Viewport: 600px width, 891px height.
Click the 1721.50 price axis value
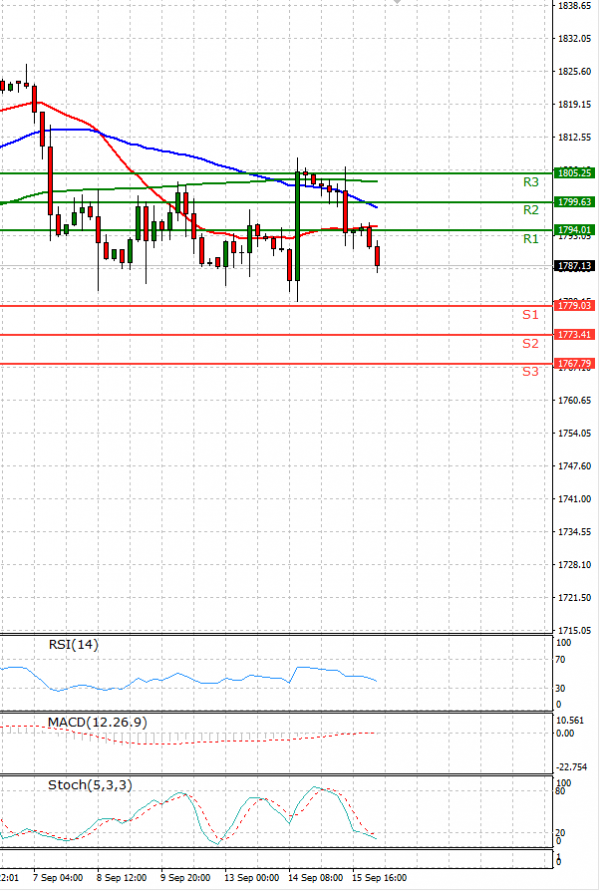(574, 598)
